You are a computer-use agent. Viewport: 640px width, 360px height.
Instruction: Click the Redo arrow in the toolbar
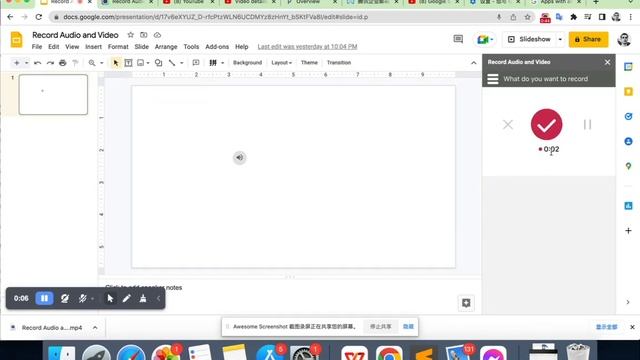50,63
